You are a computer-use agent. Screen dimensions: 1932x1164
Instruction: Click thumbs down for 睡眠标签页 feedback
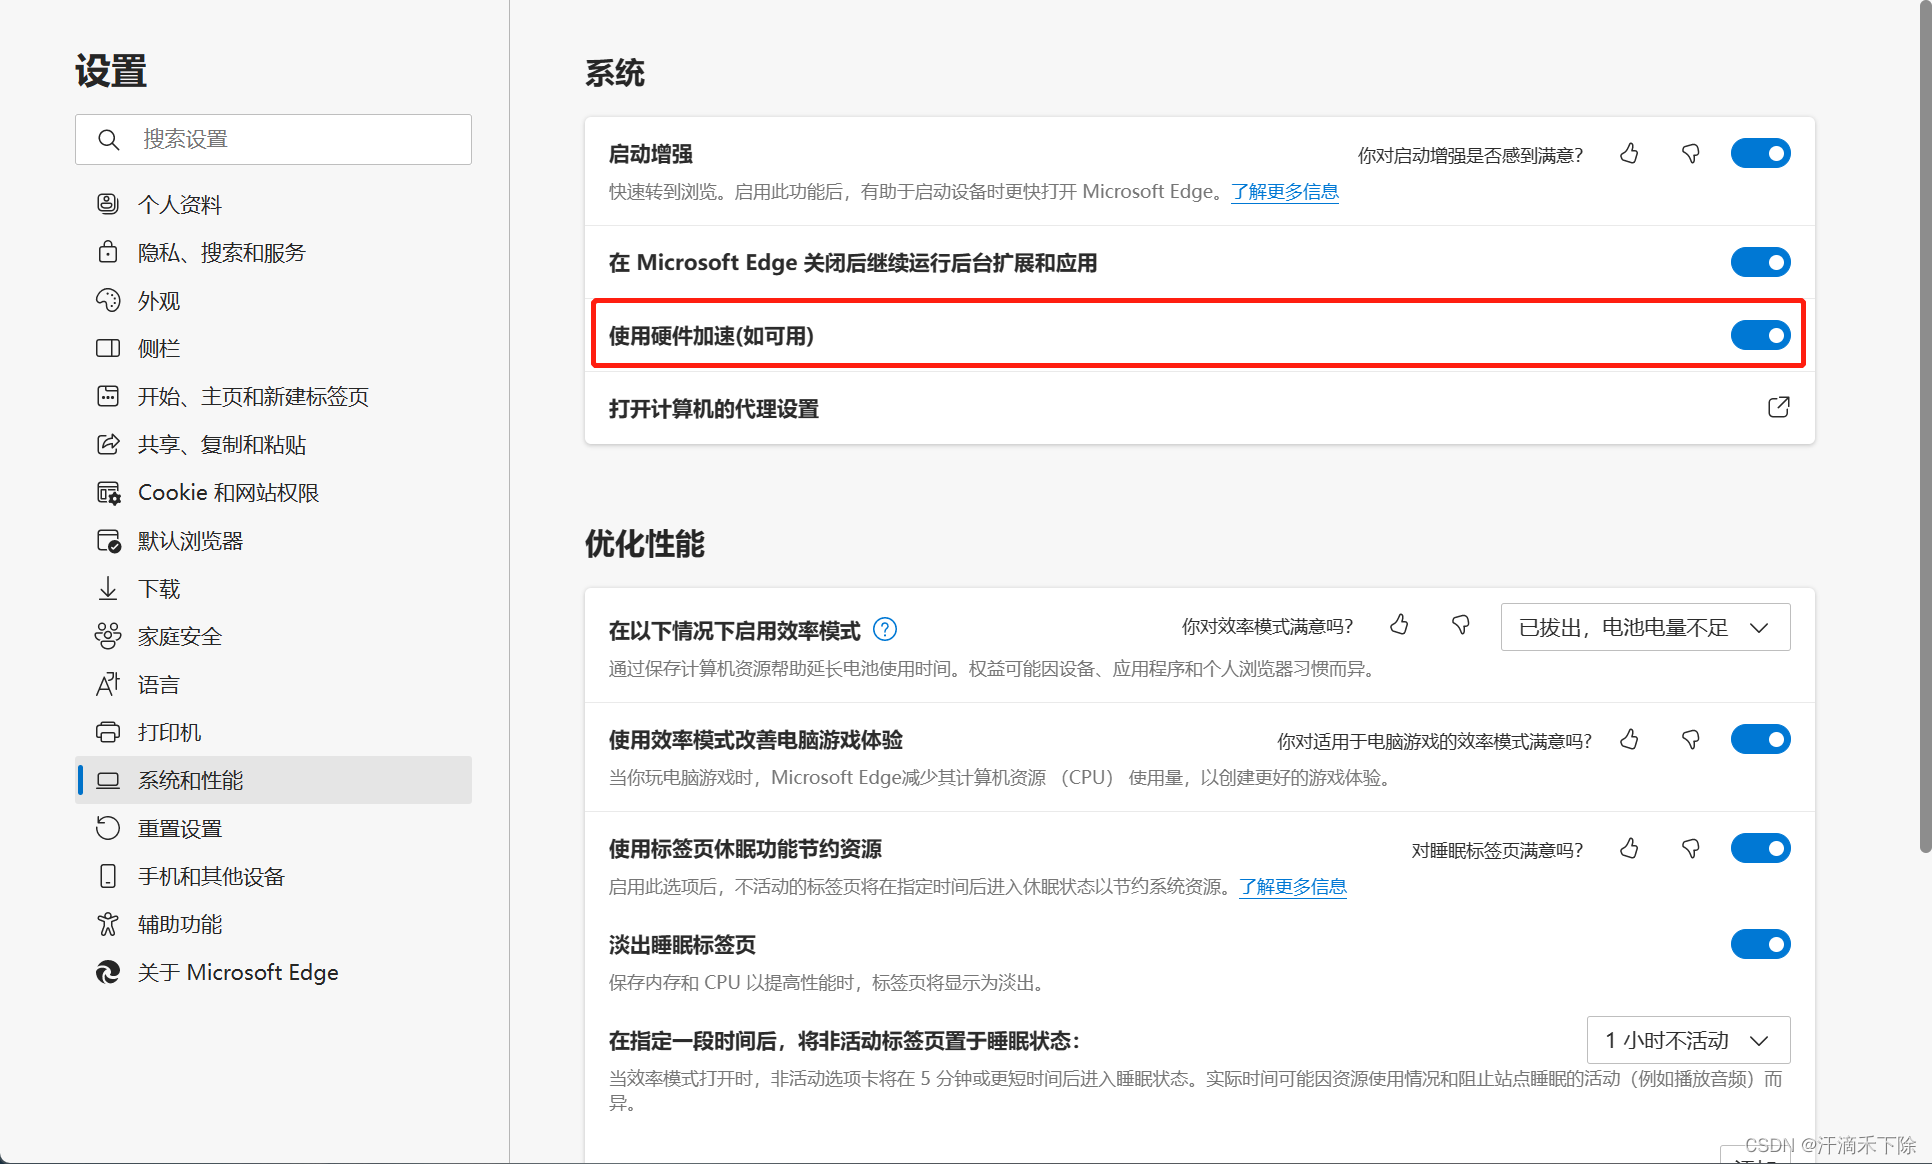(1690, 849)
